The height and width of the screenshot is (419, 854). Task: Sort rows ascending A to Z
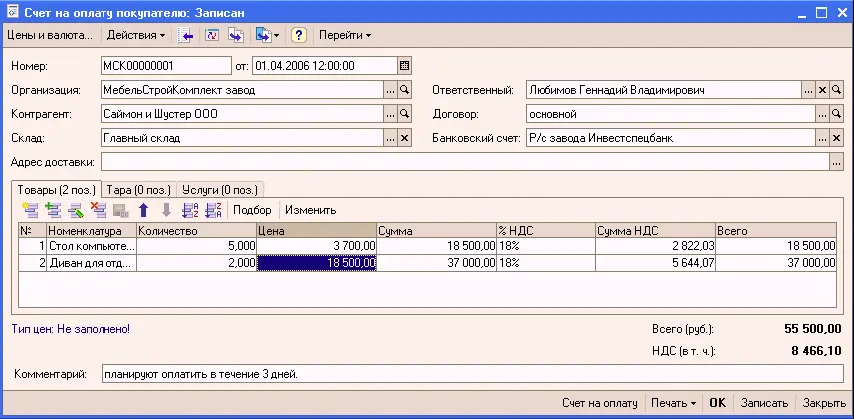(x=190, y=210)
